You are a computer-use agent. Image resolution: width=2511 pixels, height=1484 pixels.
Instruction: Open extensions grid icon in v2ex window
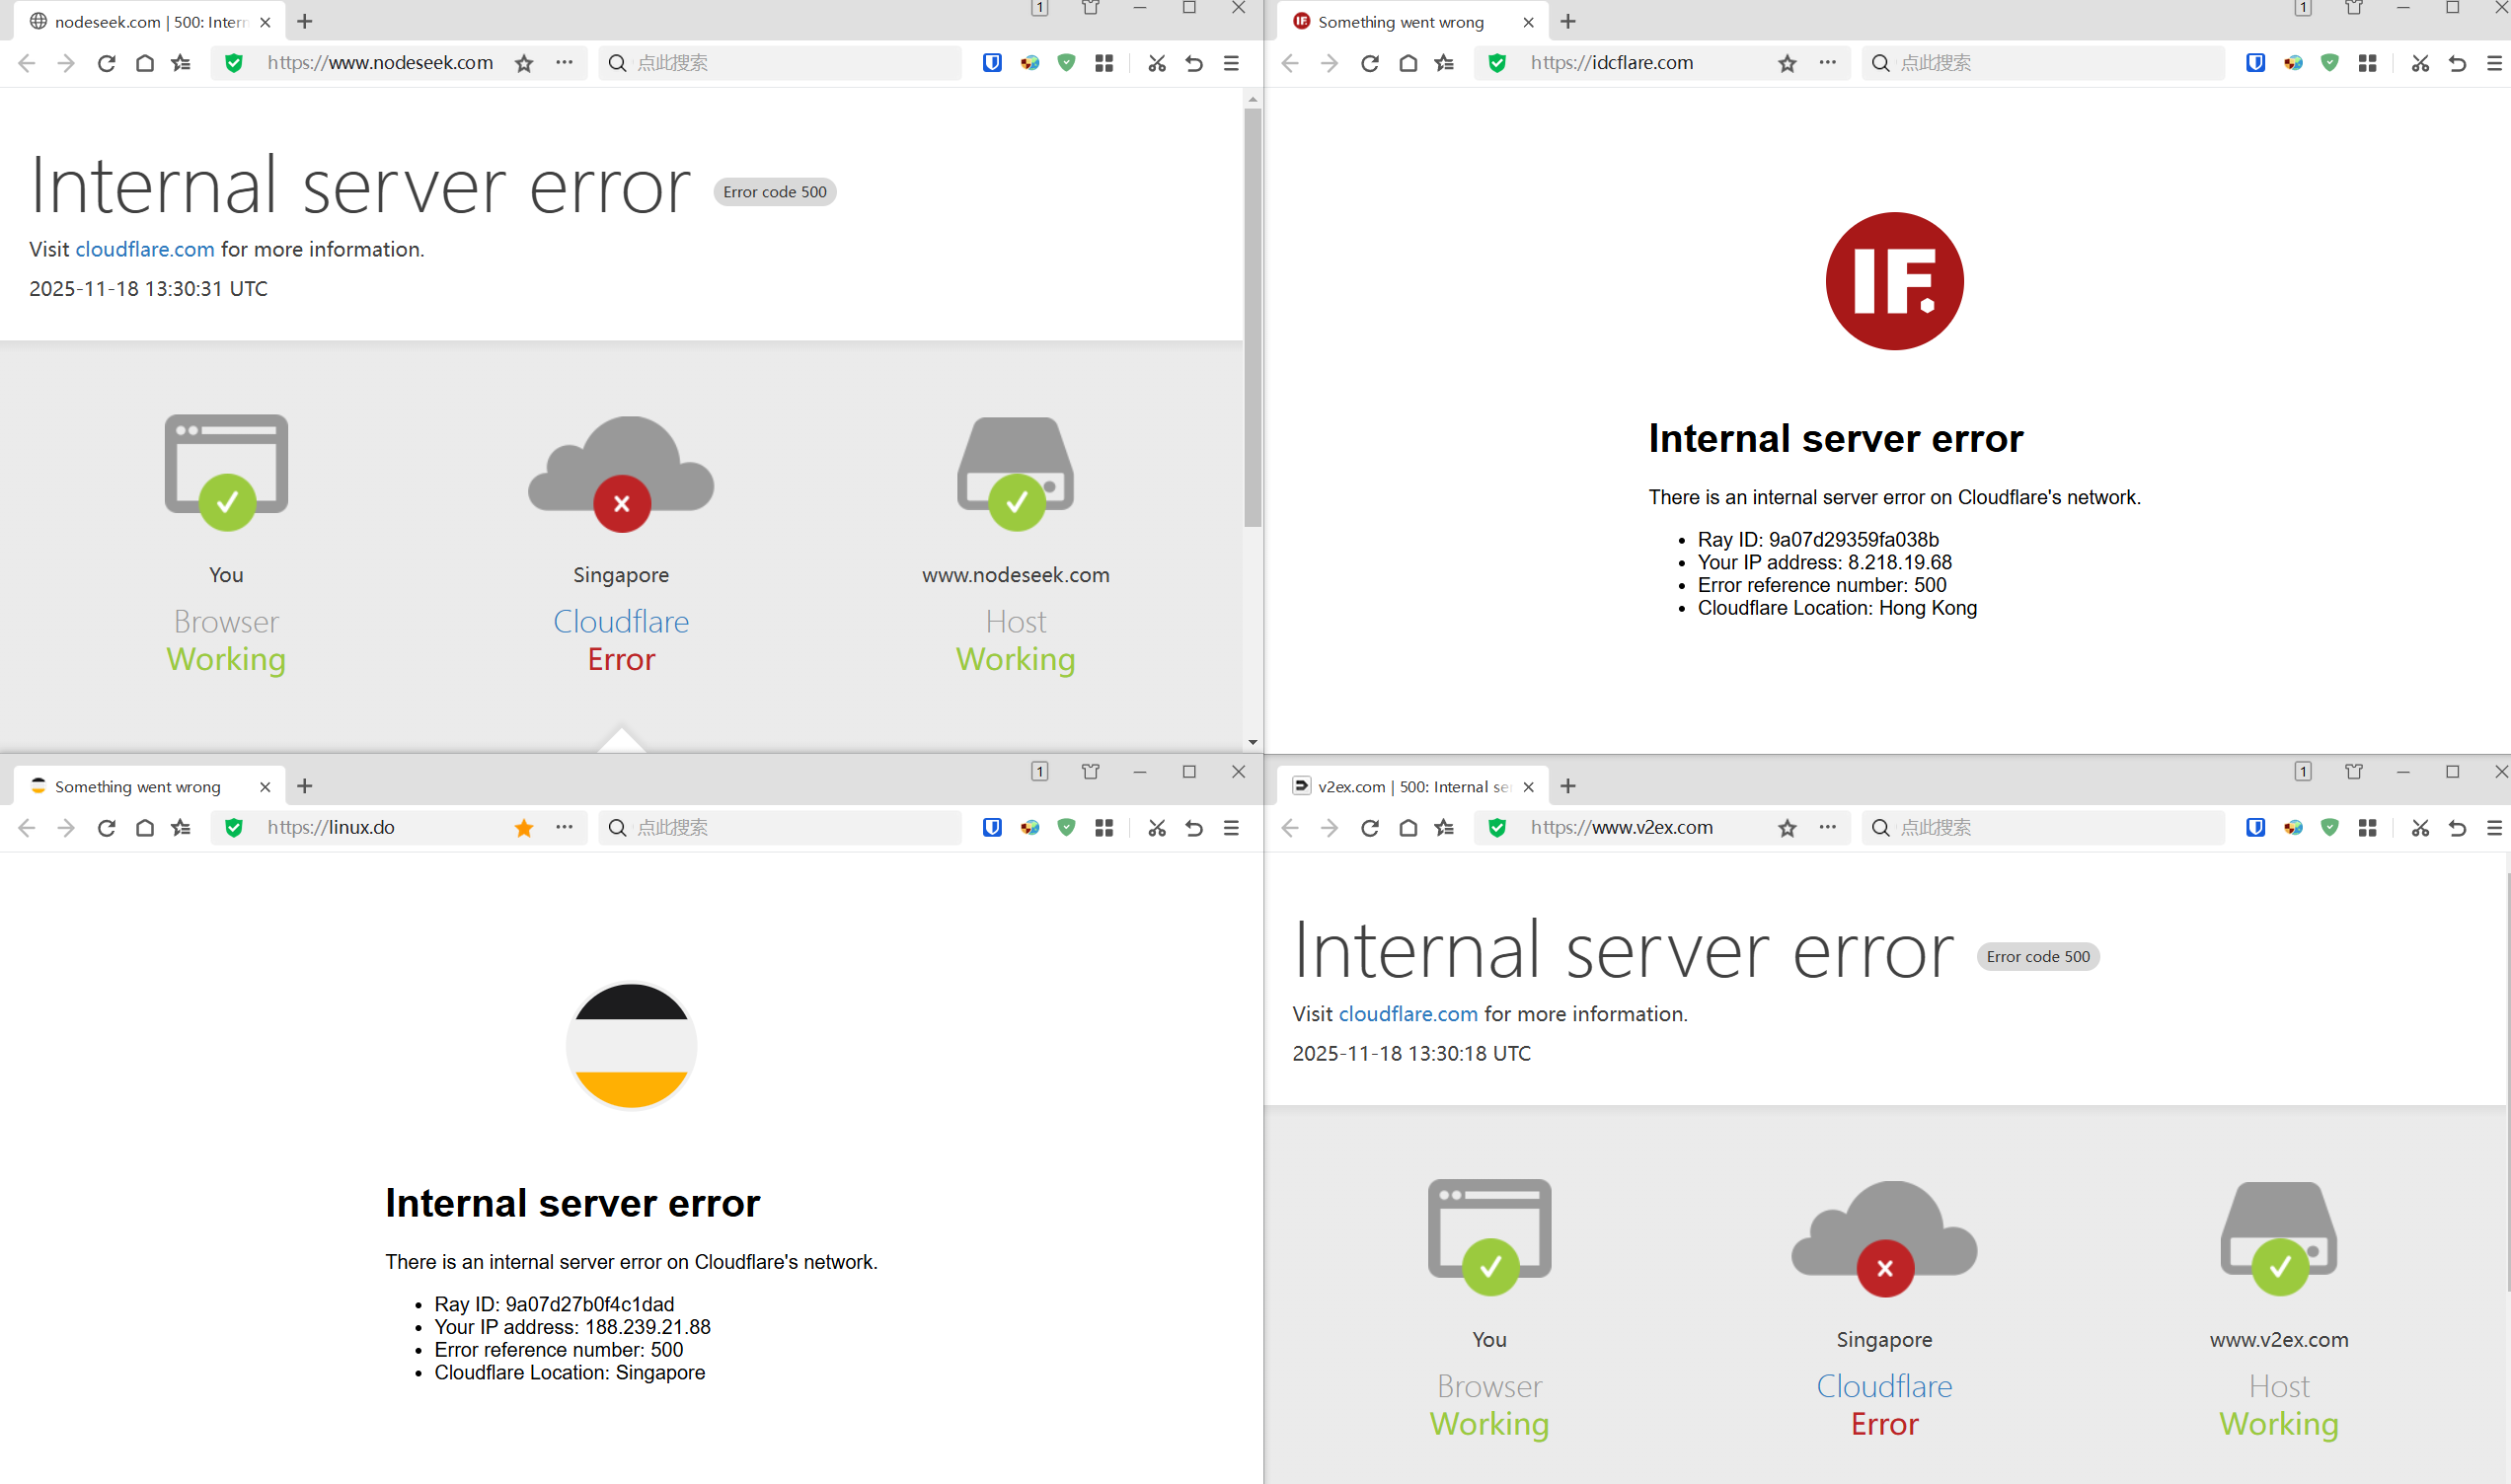(x=2367, y=828)
